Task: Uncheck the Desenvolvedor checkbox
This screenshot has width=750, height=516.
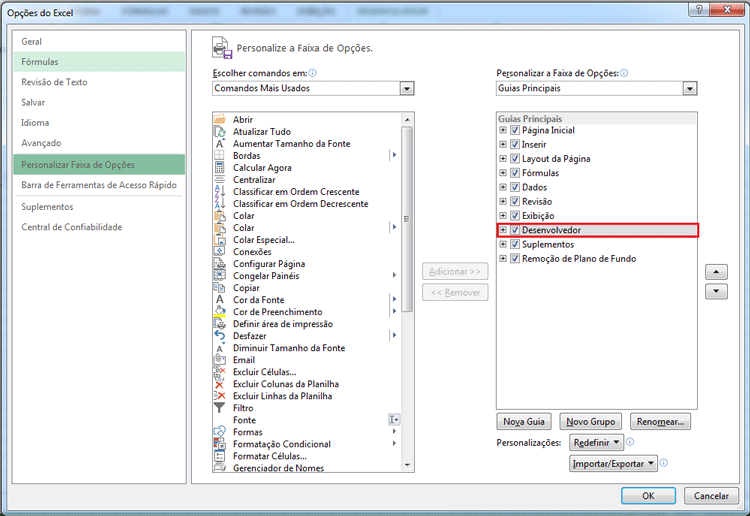Action: [515, 231]
